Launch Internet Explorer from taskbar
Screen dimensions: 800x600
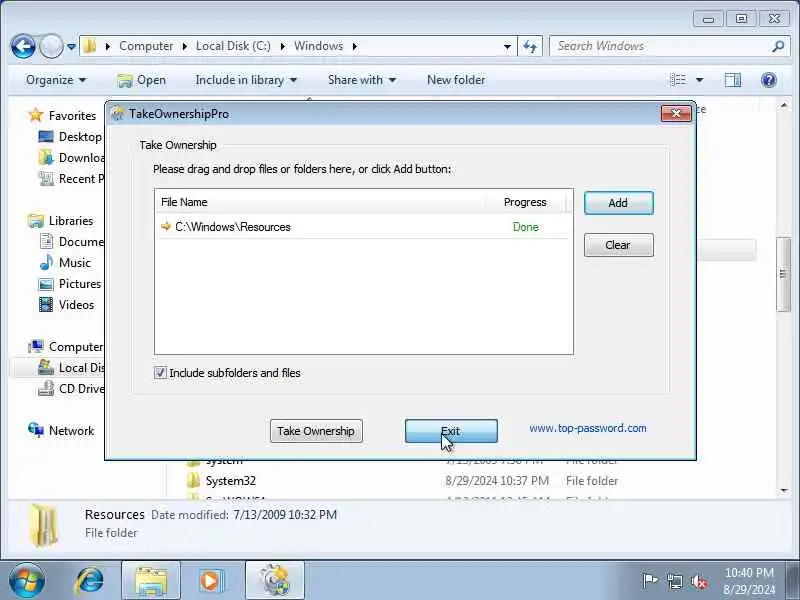90,581
